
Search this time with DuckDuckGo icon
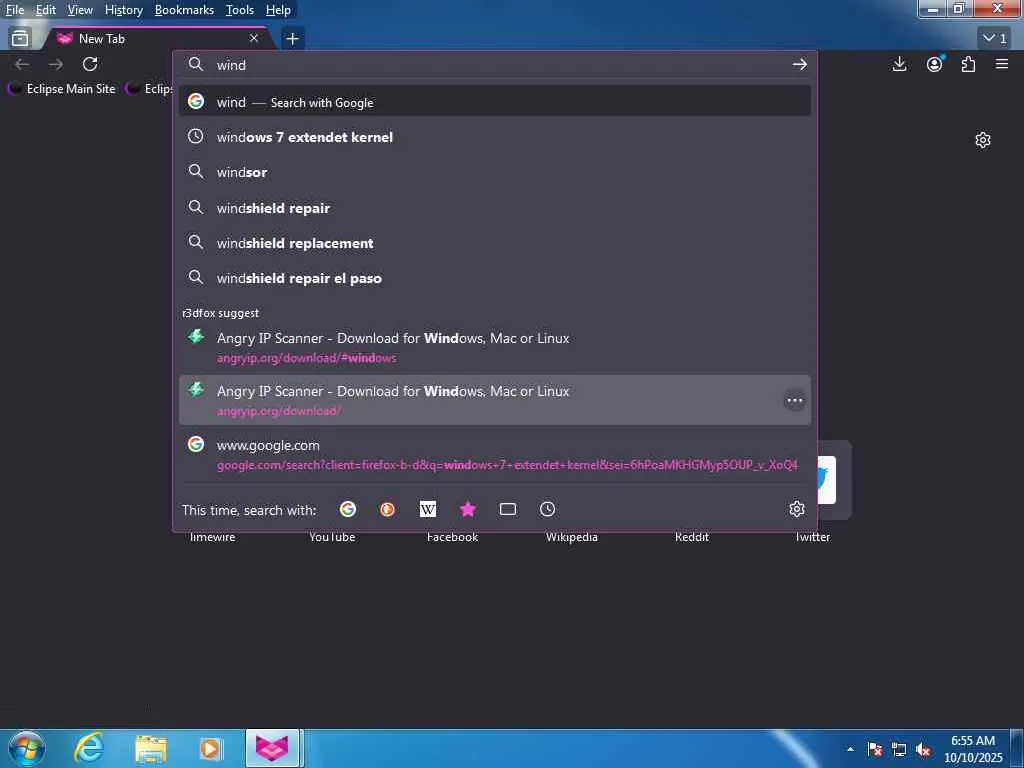tap(387, 509)
